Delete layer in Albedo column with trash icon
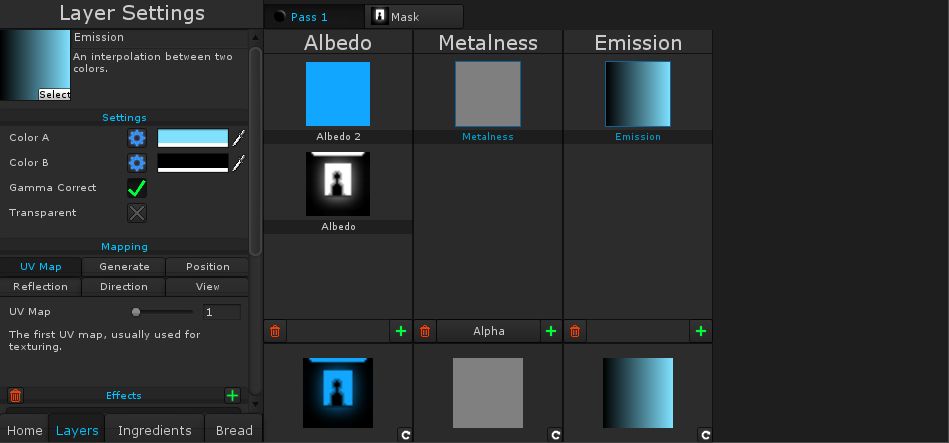This screenshot has height=443, width=949. [x=275, y=331]
